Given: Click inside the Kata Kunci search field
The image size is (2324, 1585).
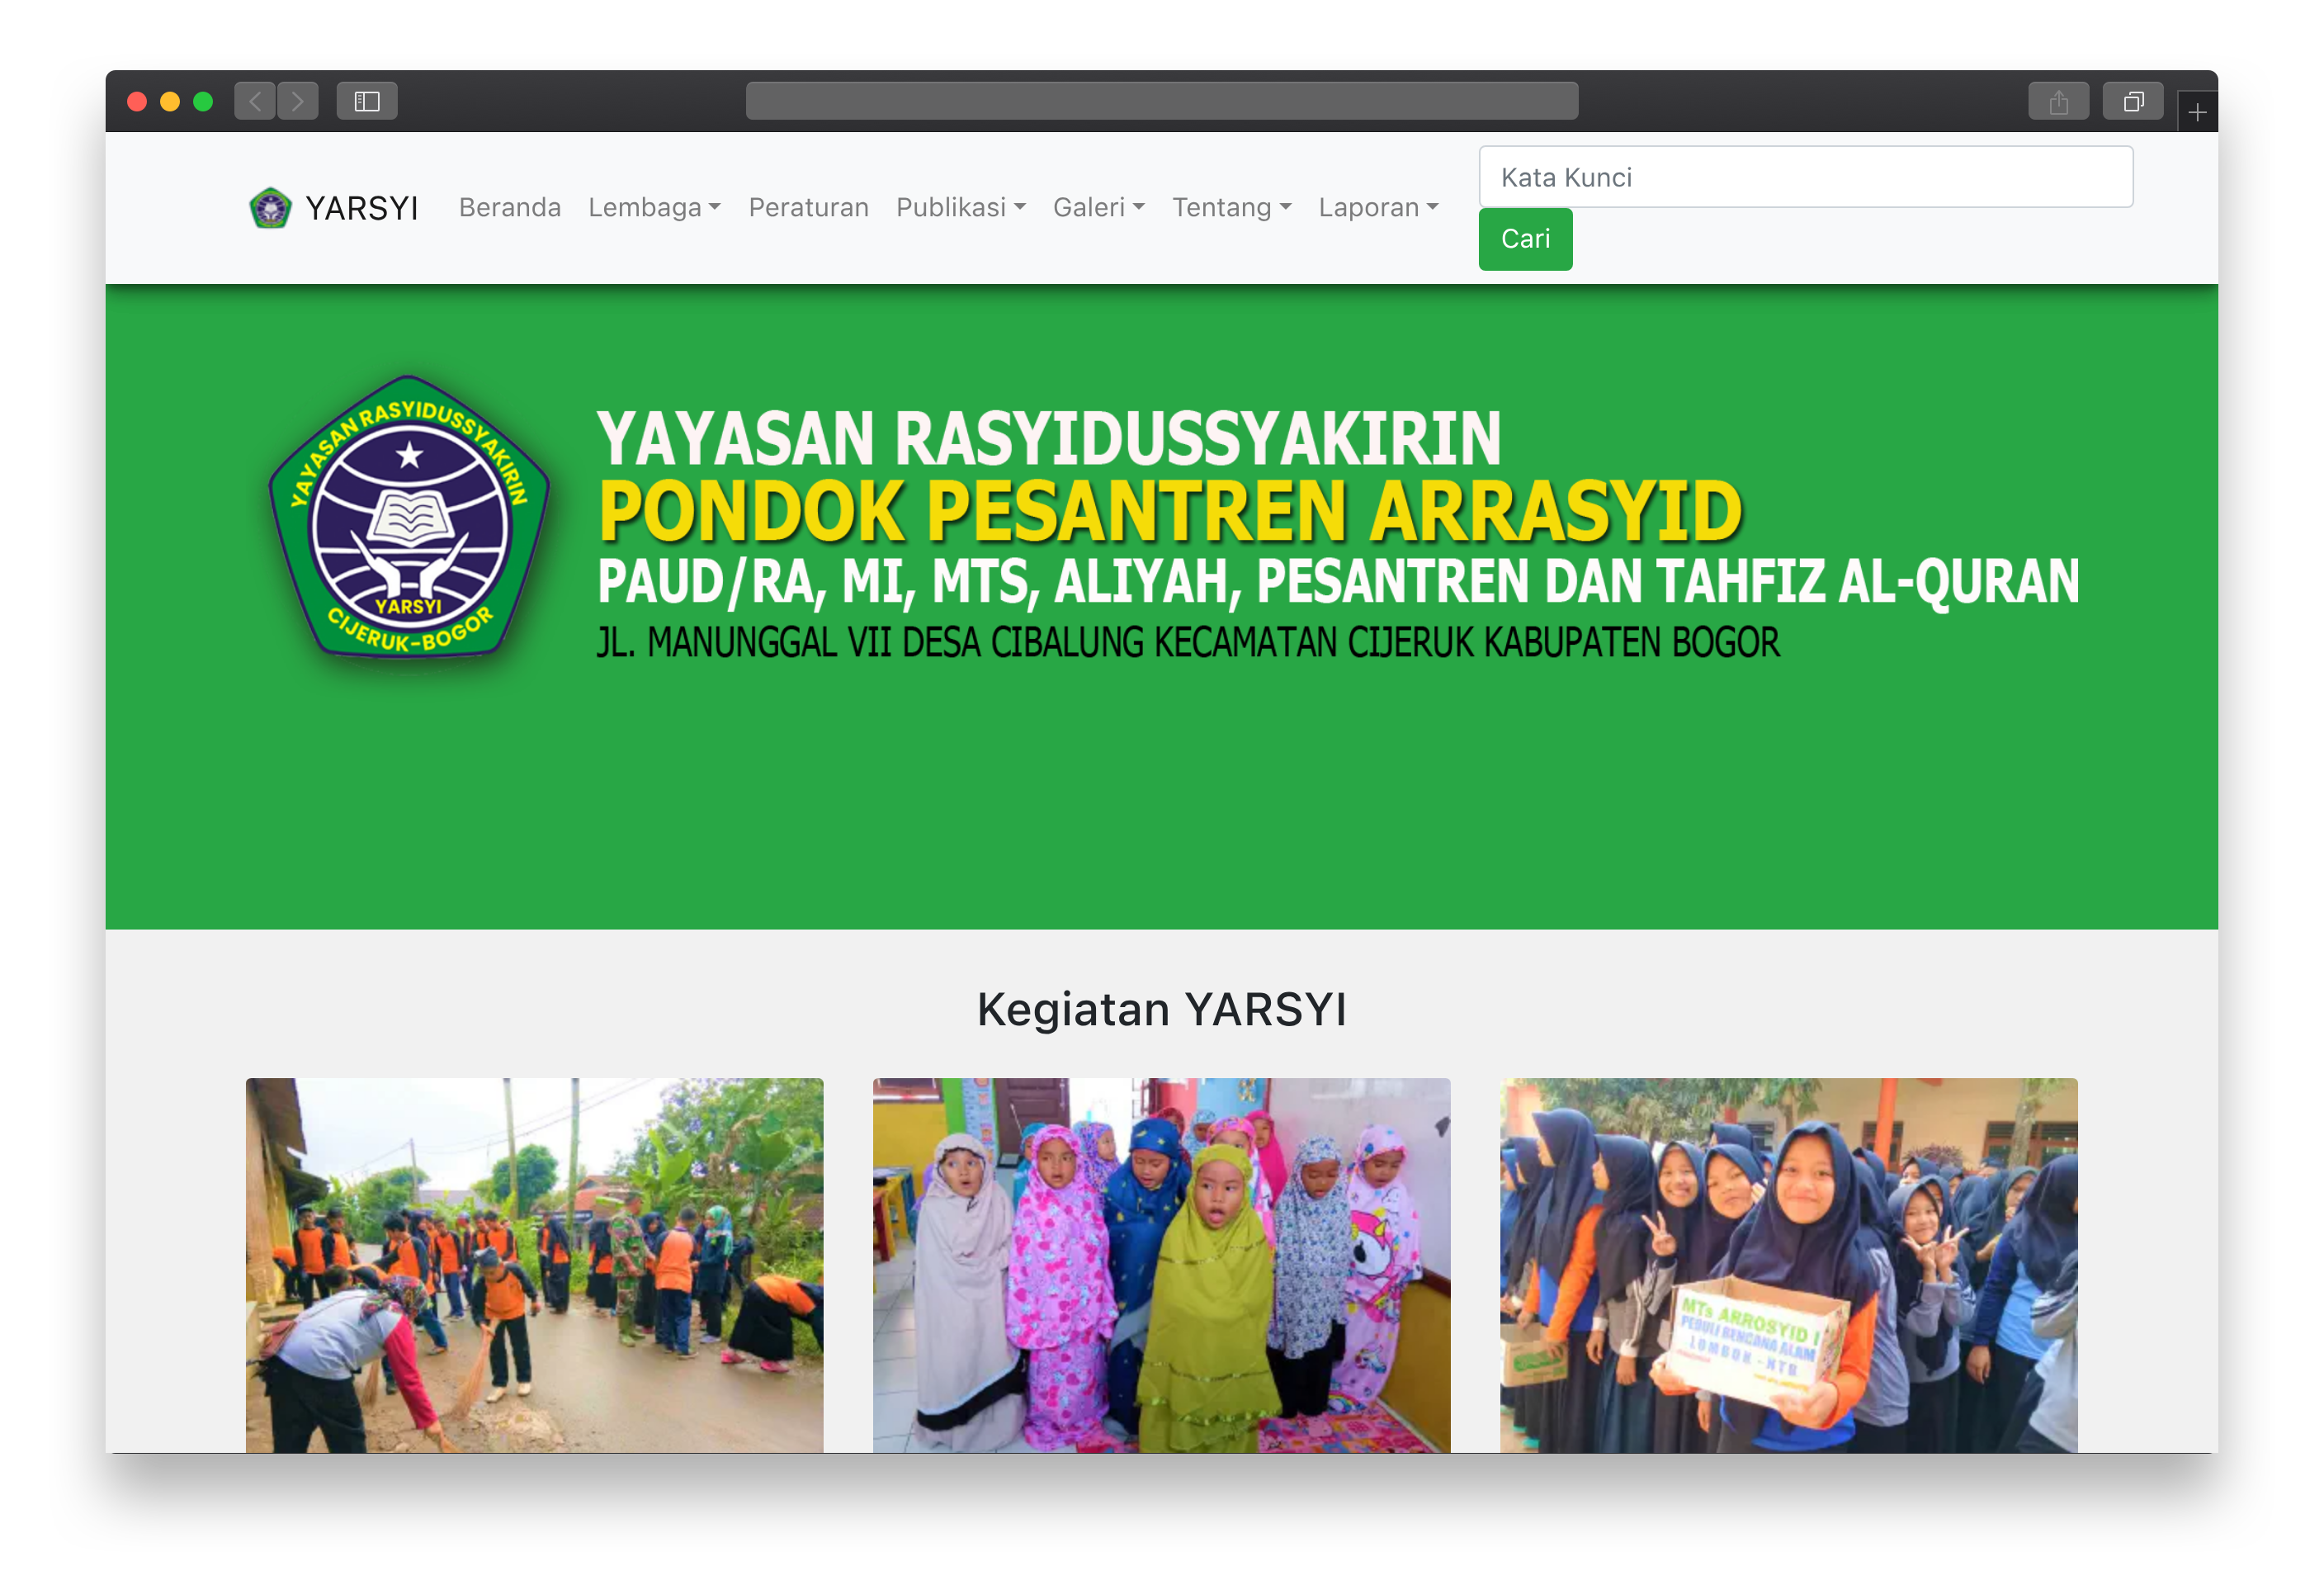Looking at the screenshot, I should (1806, 176).
